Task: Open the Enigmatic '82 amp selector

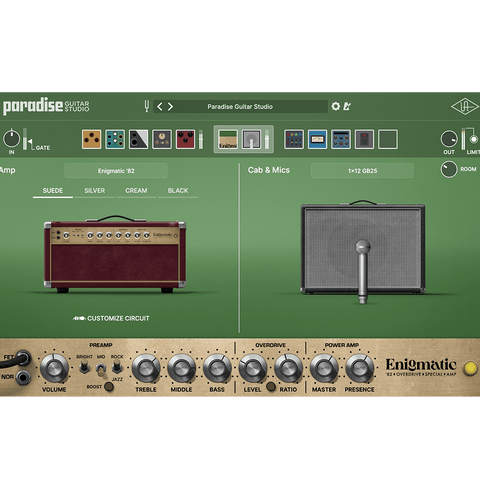Action: tap(116, 171)
